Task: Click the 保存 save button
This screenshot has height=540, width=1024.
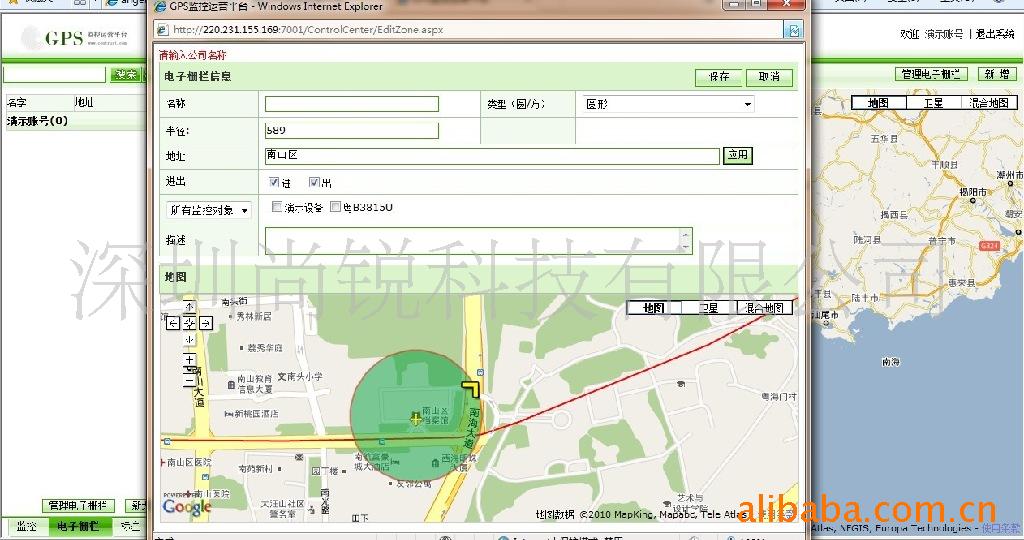Action: [x=718, y=77]
